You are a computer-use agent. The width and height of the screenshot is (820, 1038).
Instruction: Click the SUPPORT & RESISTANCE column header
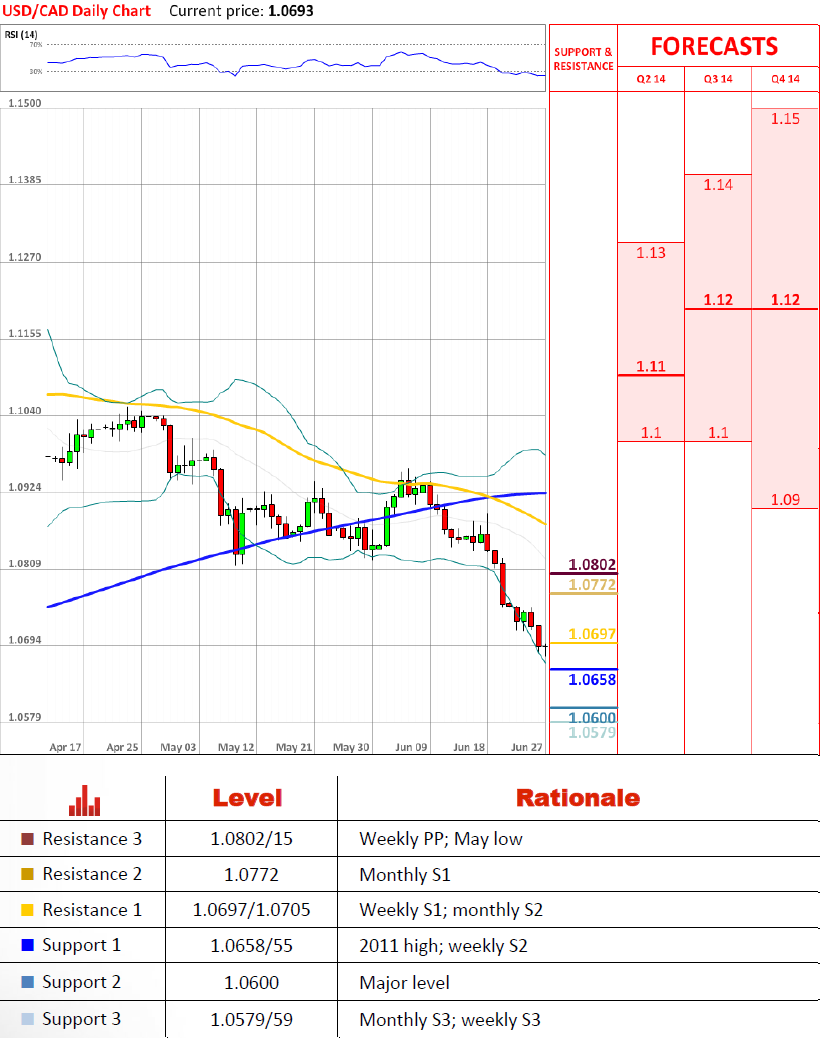[x=583, y=59]
